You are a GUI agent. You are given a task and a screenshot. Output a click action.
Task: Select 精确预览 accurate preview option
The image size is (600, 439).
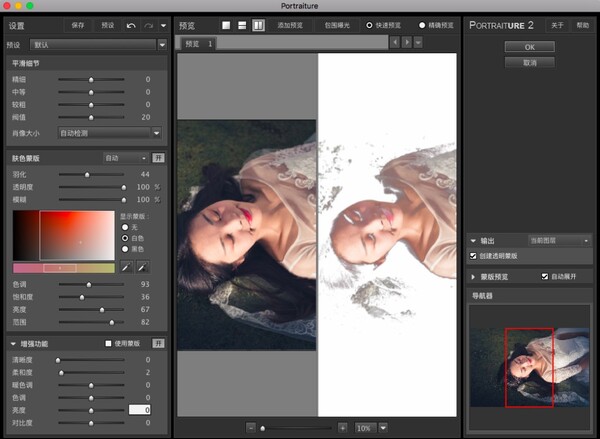coord(422,25)
